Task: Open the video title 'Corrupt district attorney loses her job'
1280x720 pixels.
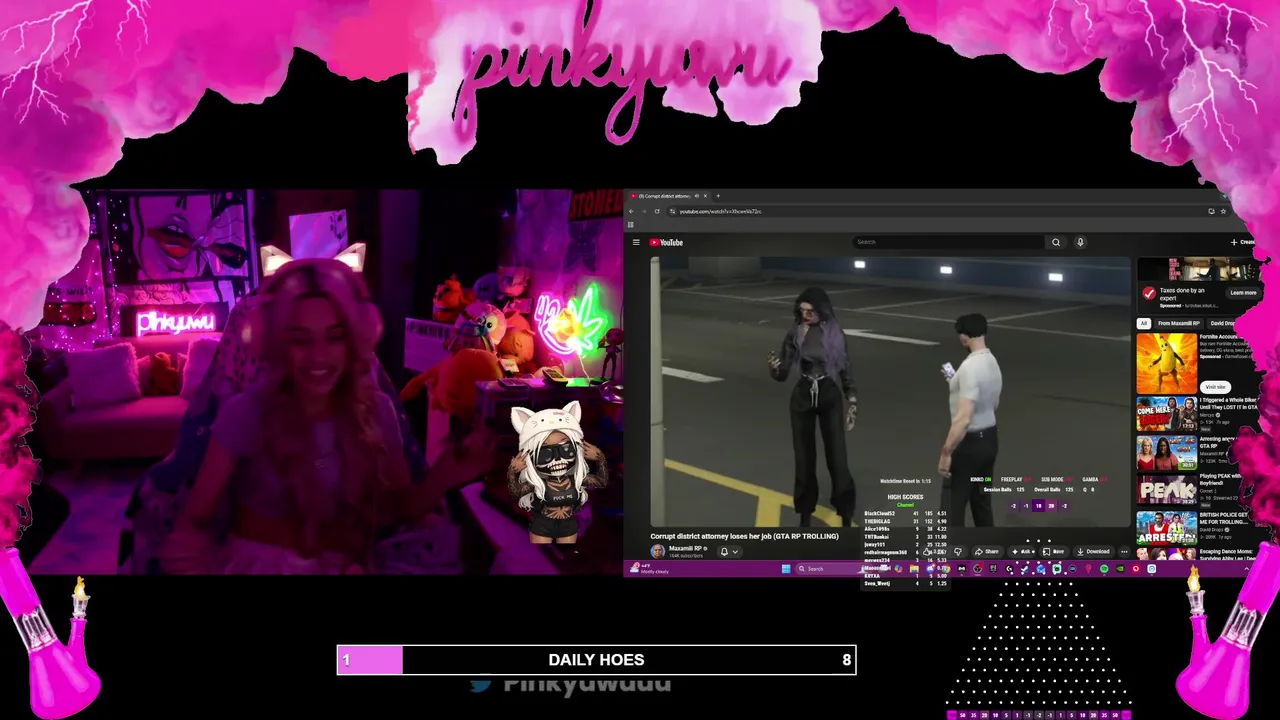Action: (x=744, y=536)
